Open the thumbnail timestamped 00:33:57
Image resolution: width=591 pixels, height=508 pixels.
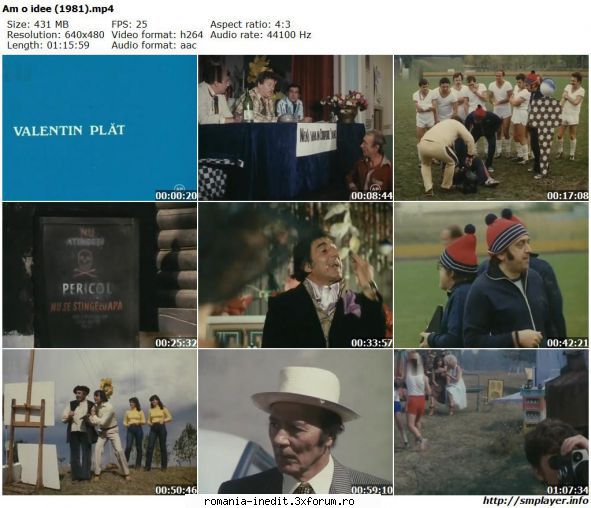296,275
